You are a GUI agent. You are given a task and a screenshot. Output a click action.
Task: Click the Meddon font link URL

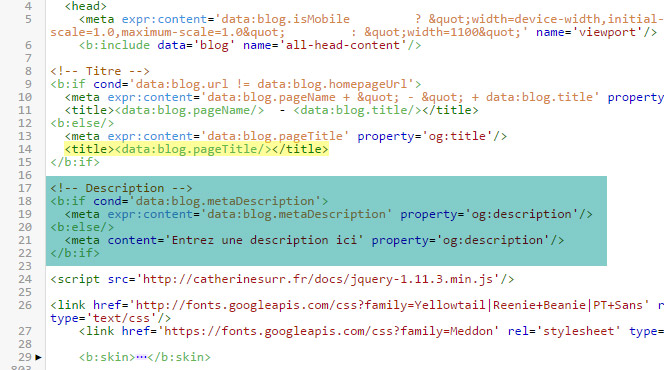pos(328,331)
